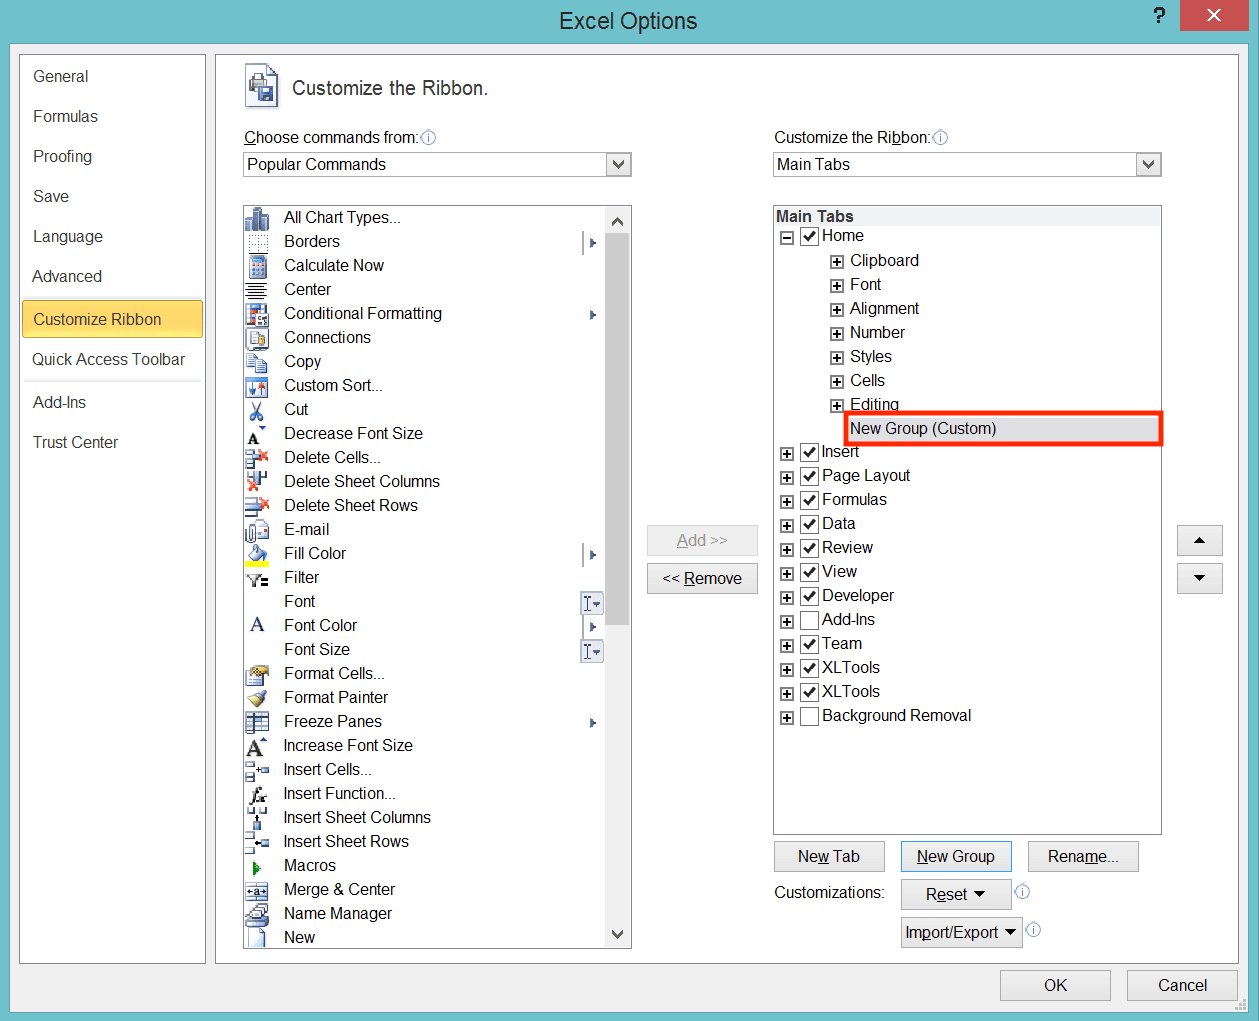Click the Cancel button
This screenshot has width=1259, height=1021.
point(1182,985)
